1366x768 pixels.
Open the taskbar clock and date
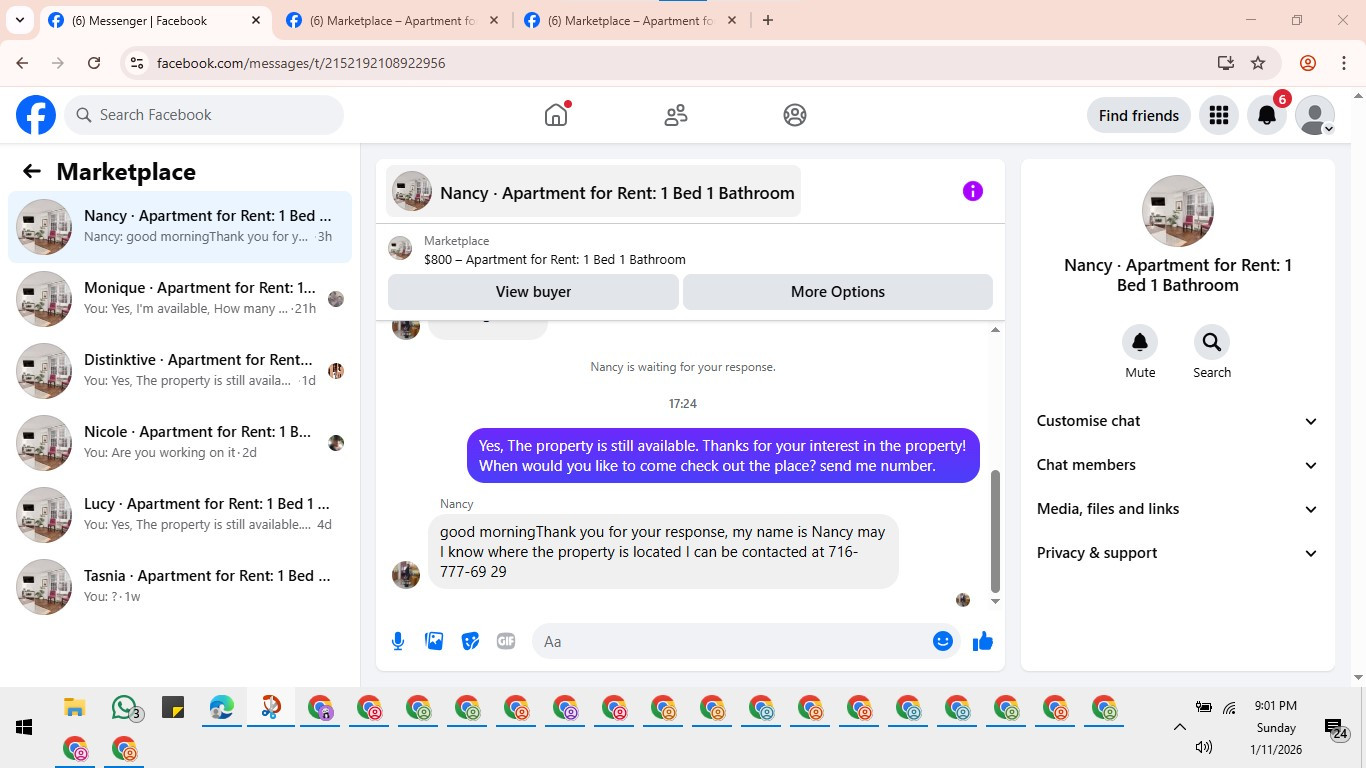point(1275,727)
